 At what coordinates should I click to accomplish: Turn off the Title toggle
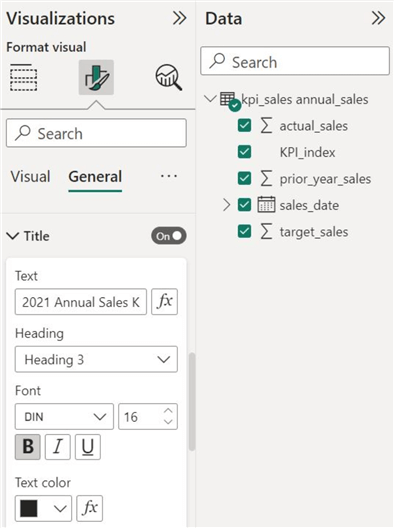pyautogui.click(x=169, y=236)
